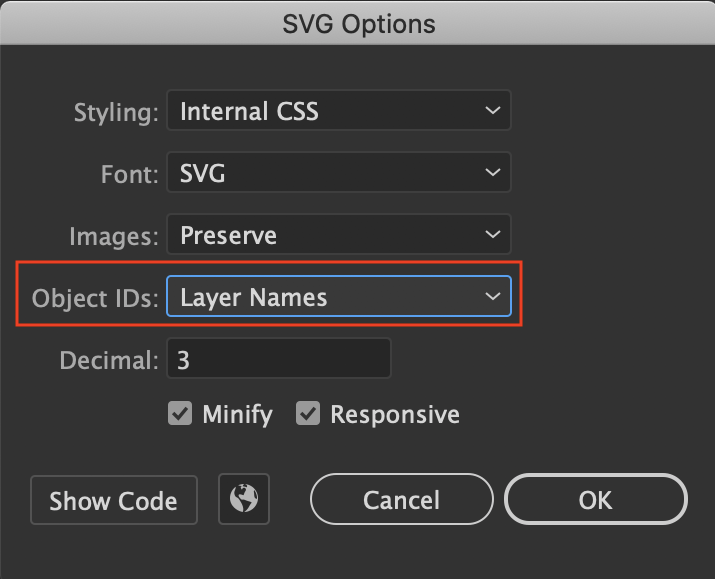Toggle Responsive via its text label

click(395, 414)
